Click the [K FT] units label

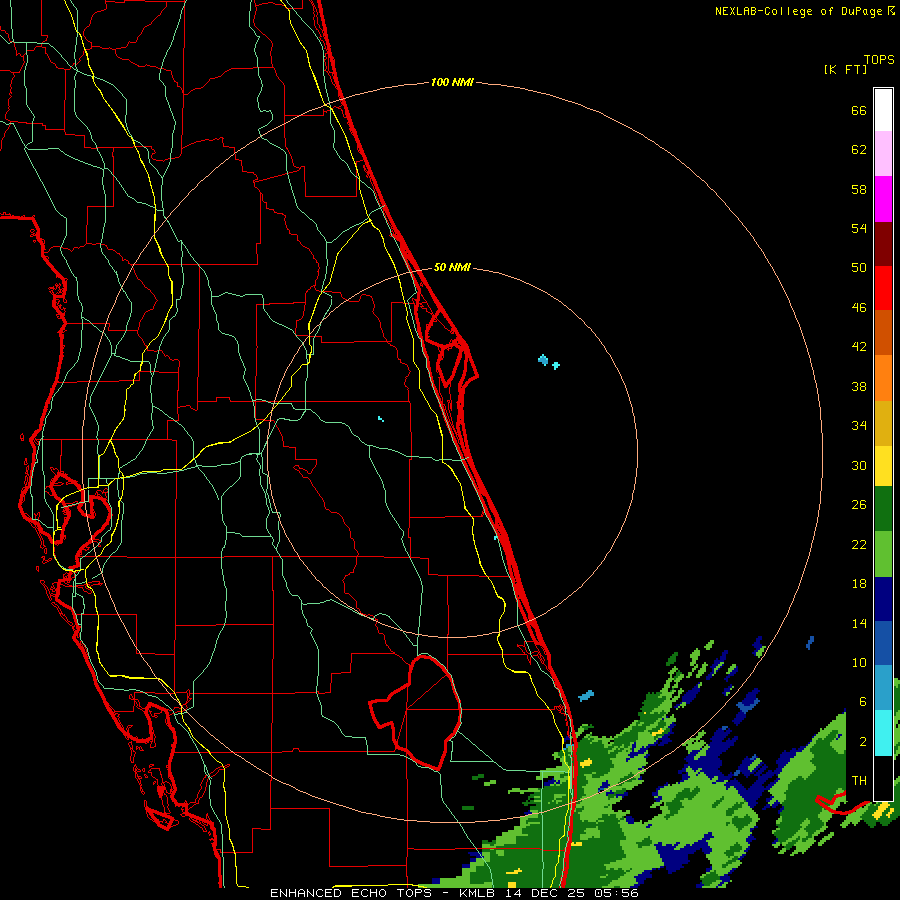click(845, 69)
